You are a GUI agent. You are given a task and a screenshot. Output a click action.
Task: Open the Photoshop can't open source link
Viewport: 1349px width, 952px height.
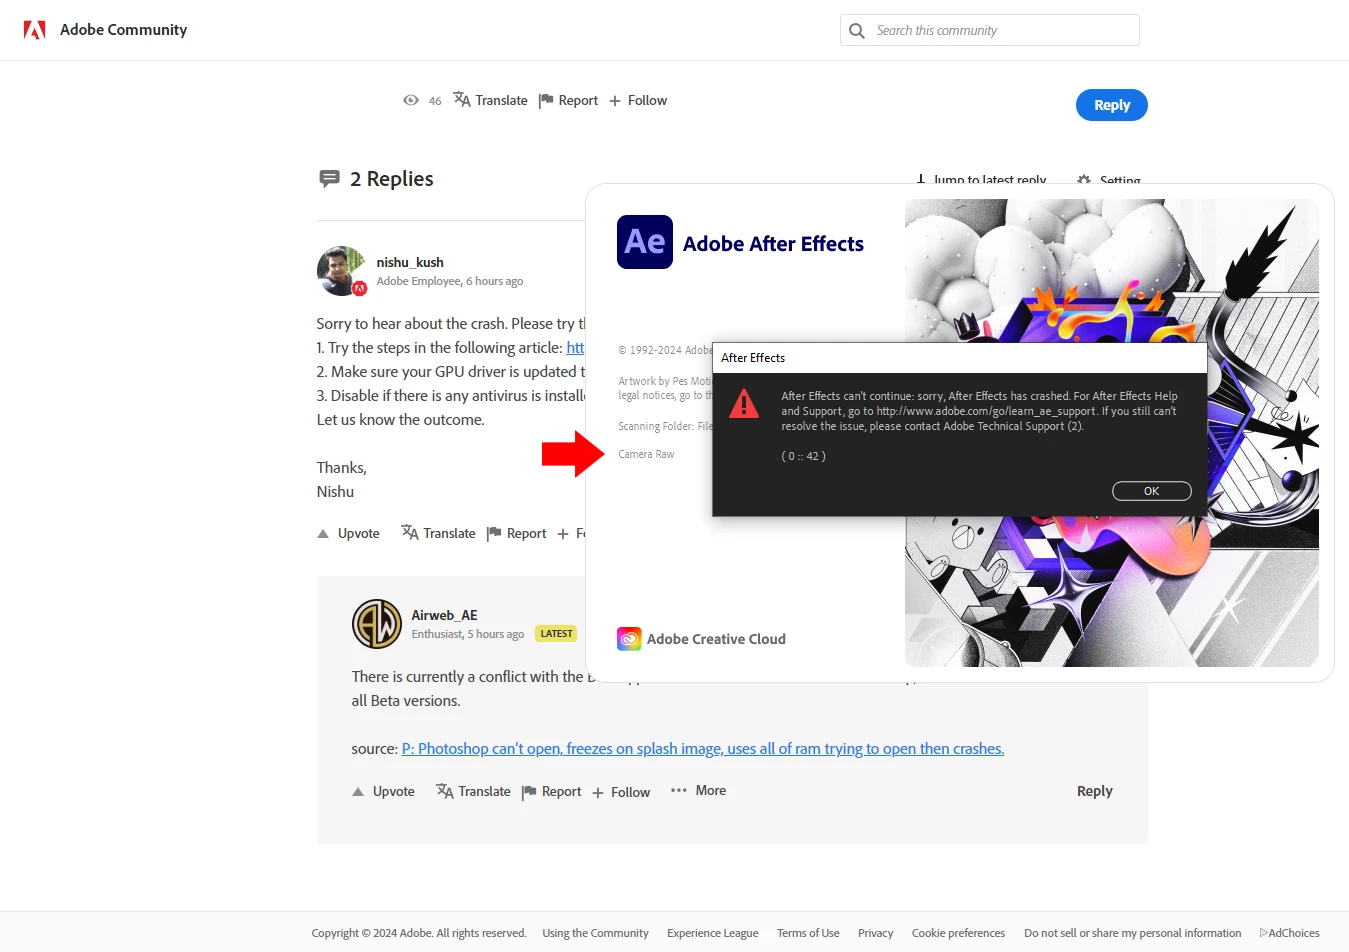click(703, 748)
